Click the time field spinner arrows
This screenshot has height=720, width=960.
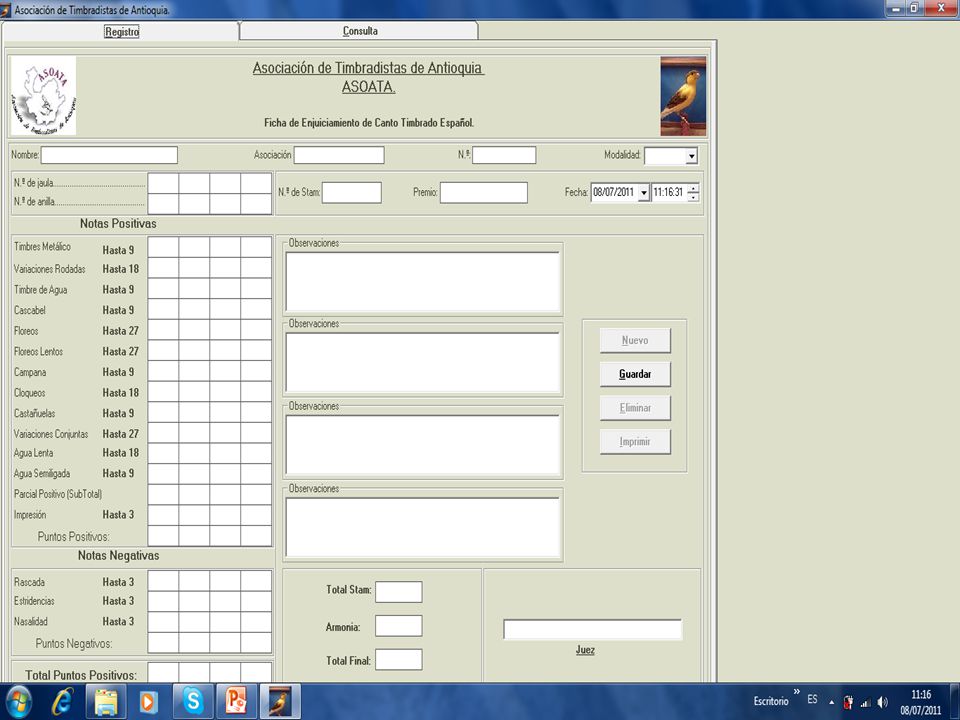click(x=693, y=192)
